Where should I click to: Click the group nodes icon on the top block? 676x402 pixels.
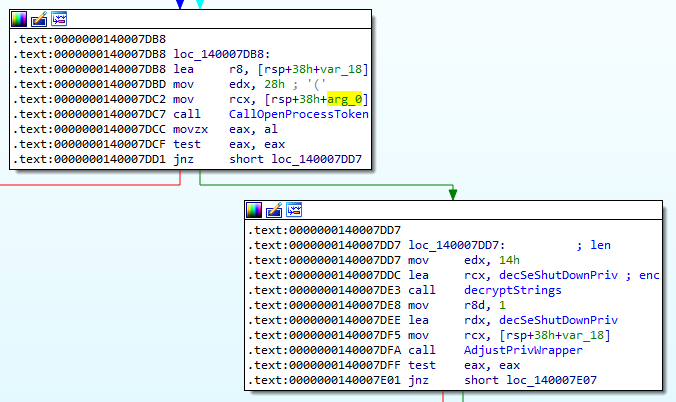pyautogui.click(x=60, y=19)
